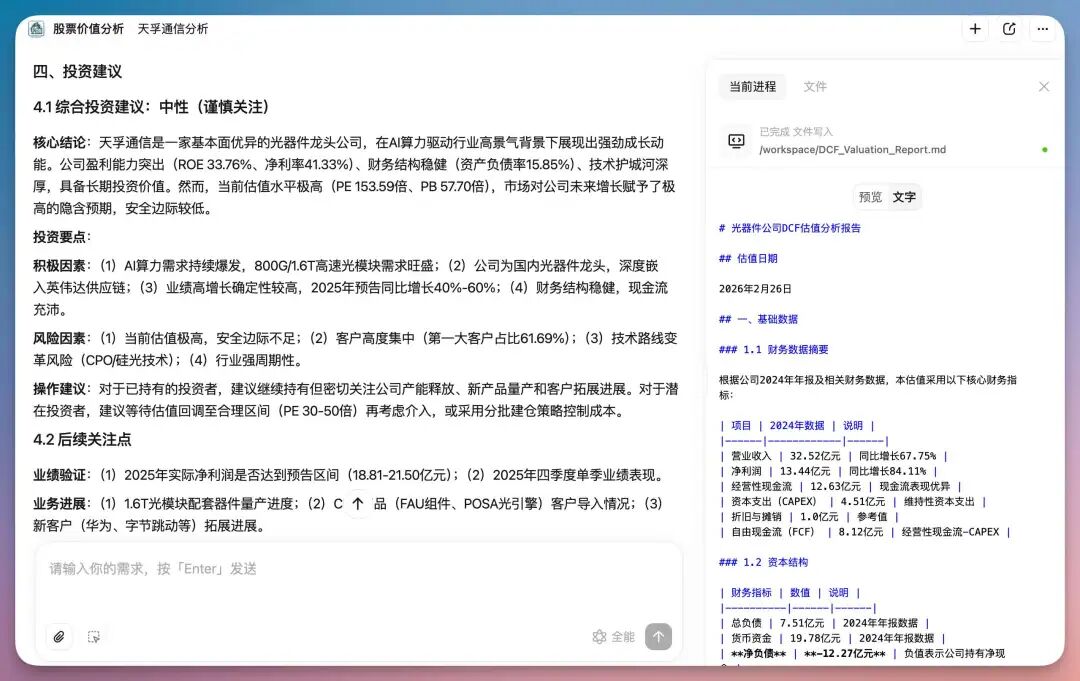Viewport: 1080px width, 681px height.
Task: Switch to the 文件 tab
Action: tap(815, 86)
